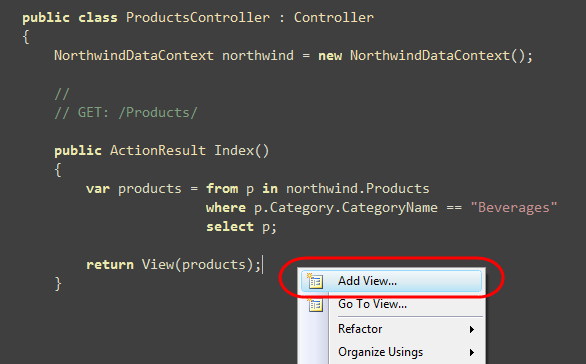Image resolution: width=586 pixels, height=364 pixels.
Task: Click the Go To View icon
Action: coord(315,305)
